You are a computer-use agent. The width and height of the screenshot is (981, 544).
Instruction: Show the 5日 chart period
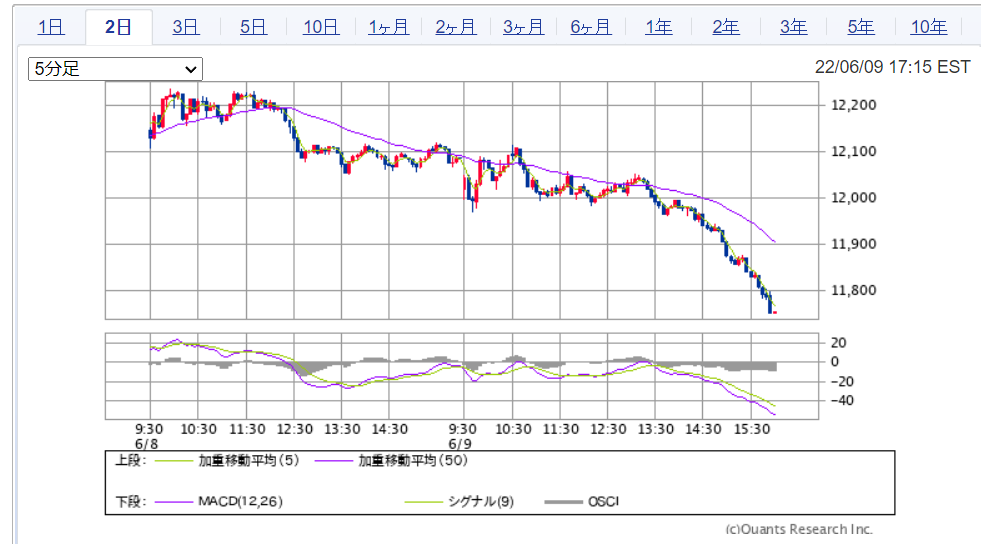[x=253, y=27]
